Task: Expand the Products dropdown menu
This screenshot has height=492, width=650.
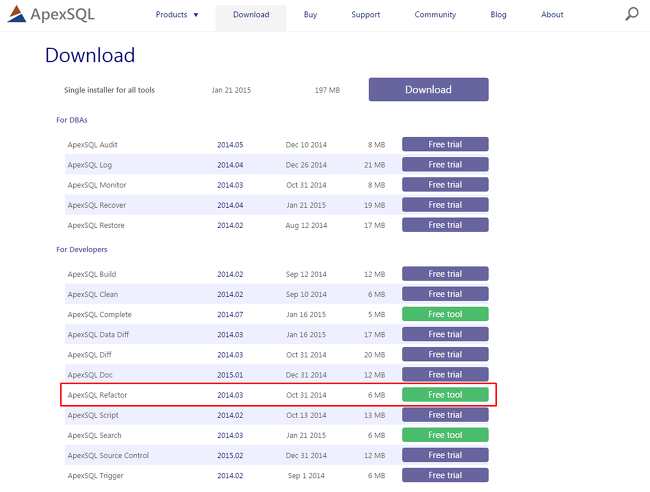Action: point(177,15)
